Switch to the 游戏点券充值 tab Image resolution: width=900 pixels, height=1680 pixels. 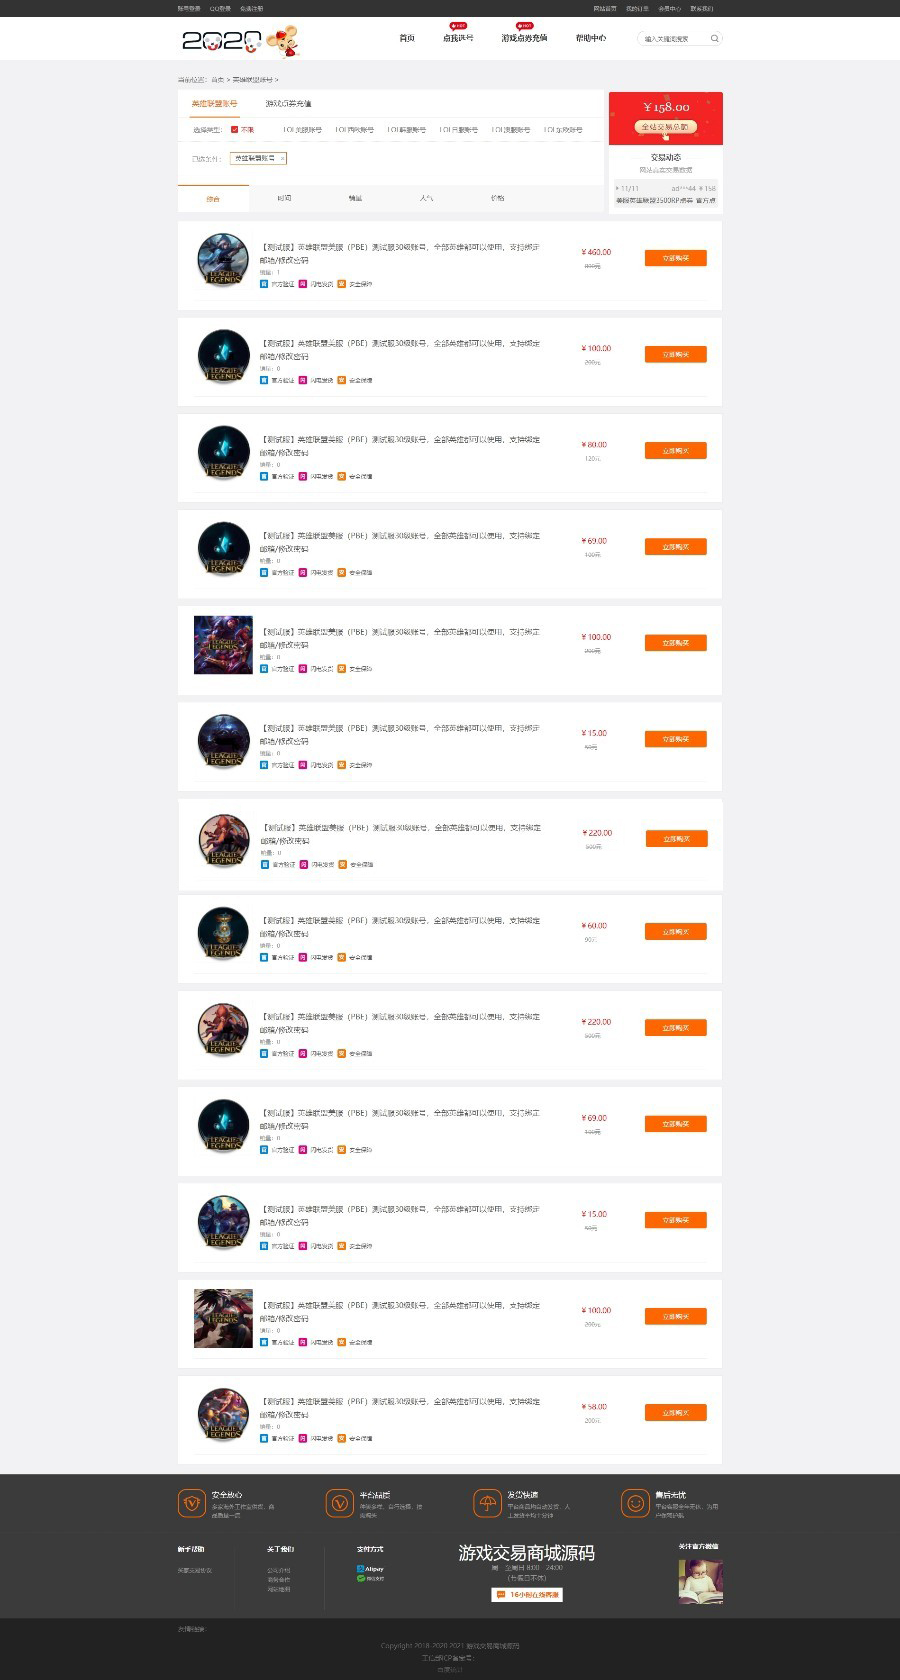[x=288, y=104]
